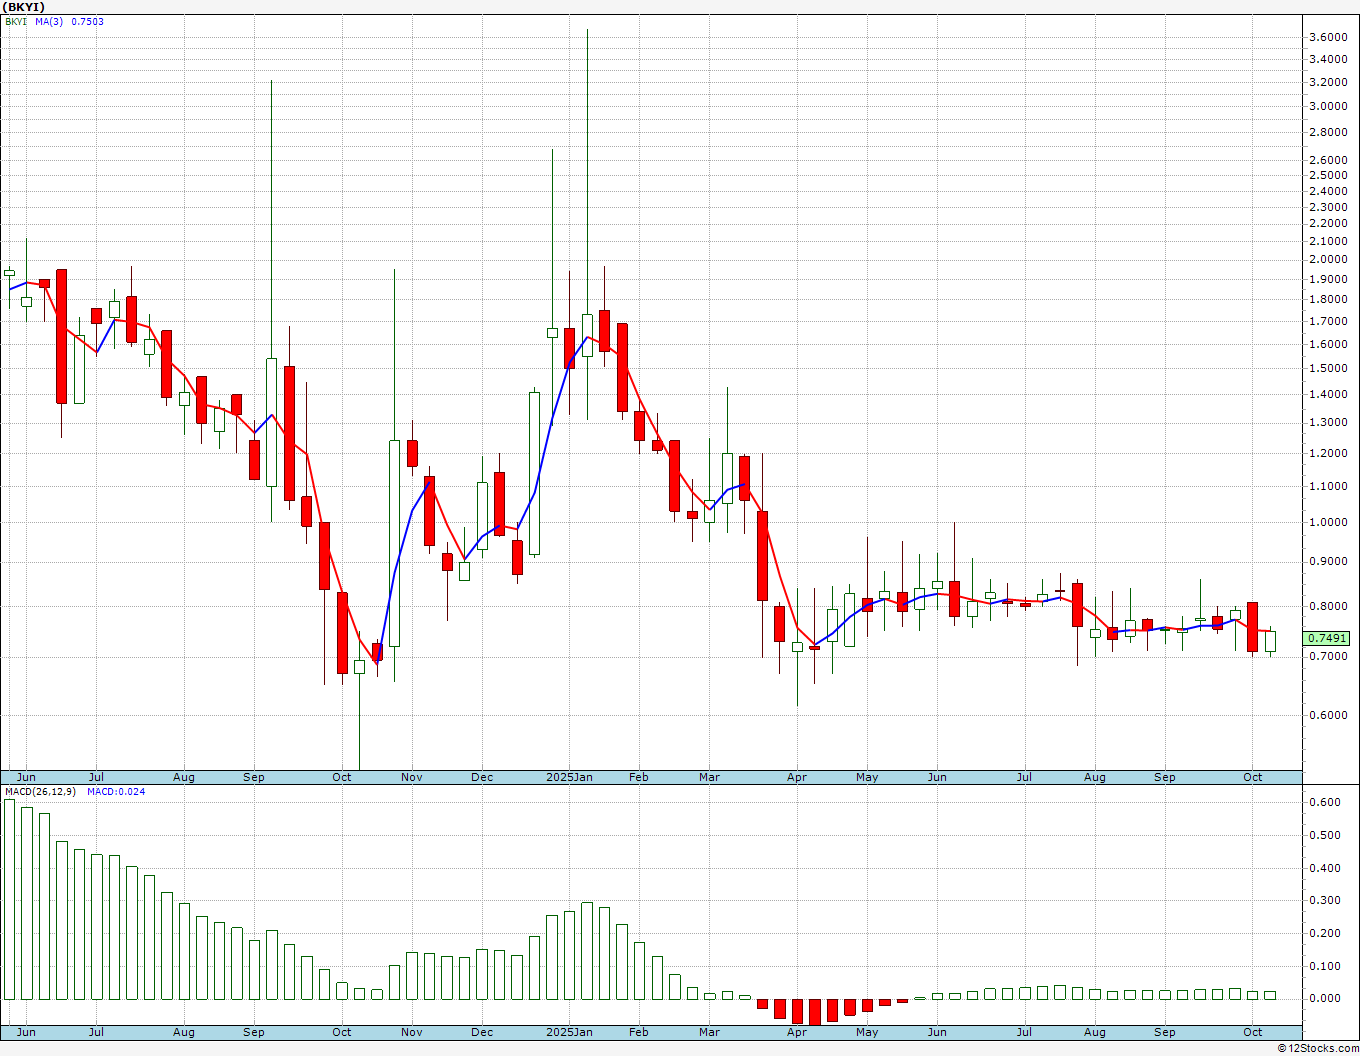The image size is (1360, 1056).
Task: Click the 2.4000 price axis label
Action: coord(1327,191)
